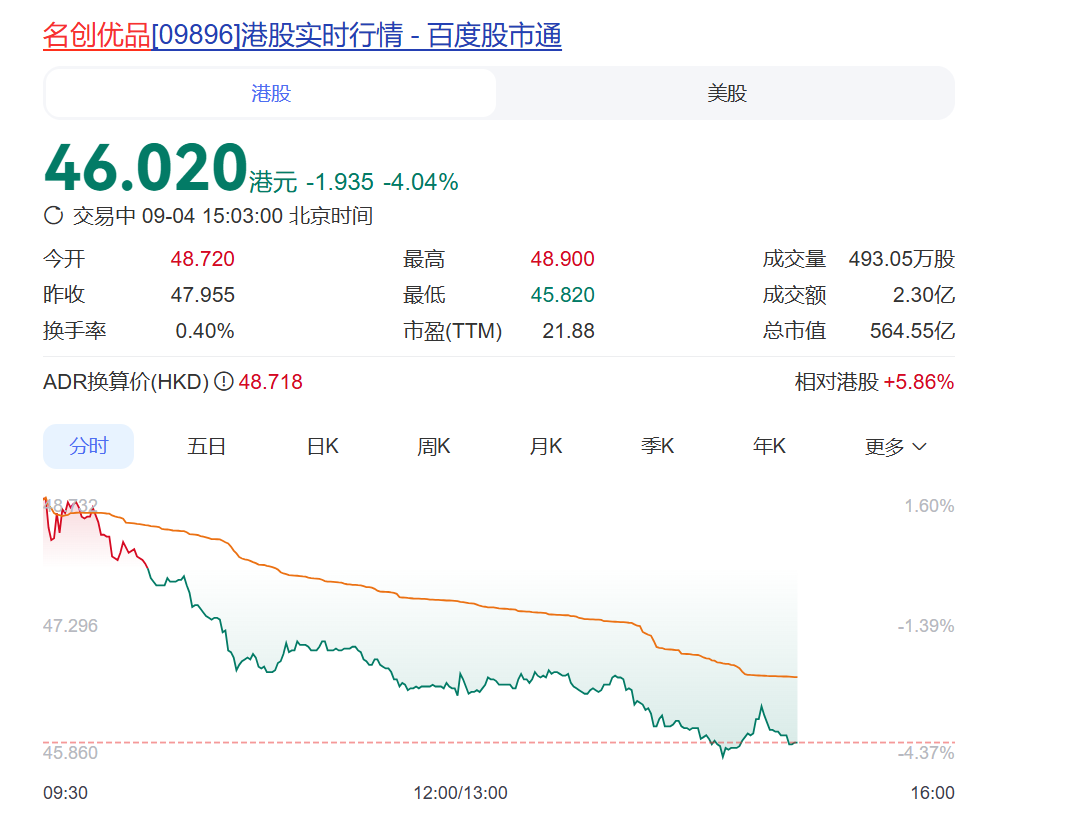Click the 总市值 value 564.55亿
Screen dimensions: 1071x825
click(912, 331)
